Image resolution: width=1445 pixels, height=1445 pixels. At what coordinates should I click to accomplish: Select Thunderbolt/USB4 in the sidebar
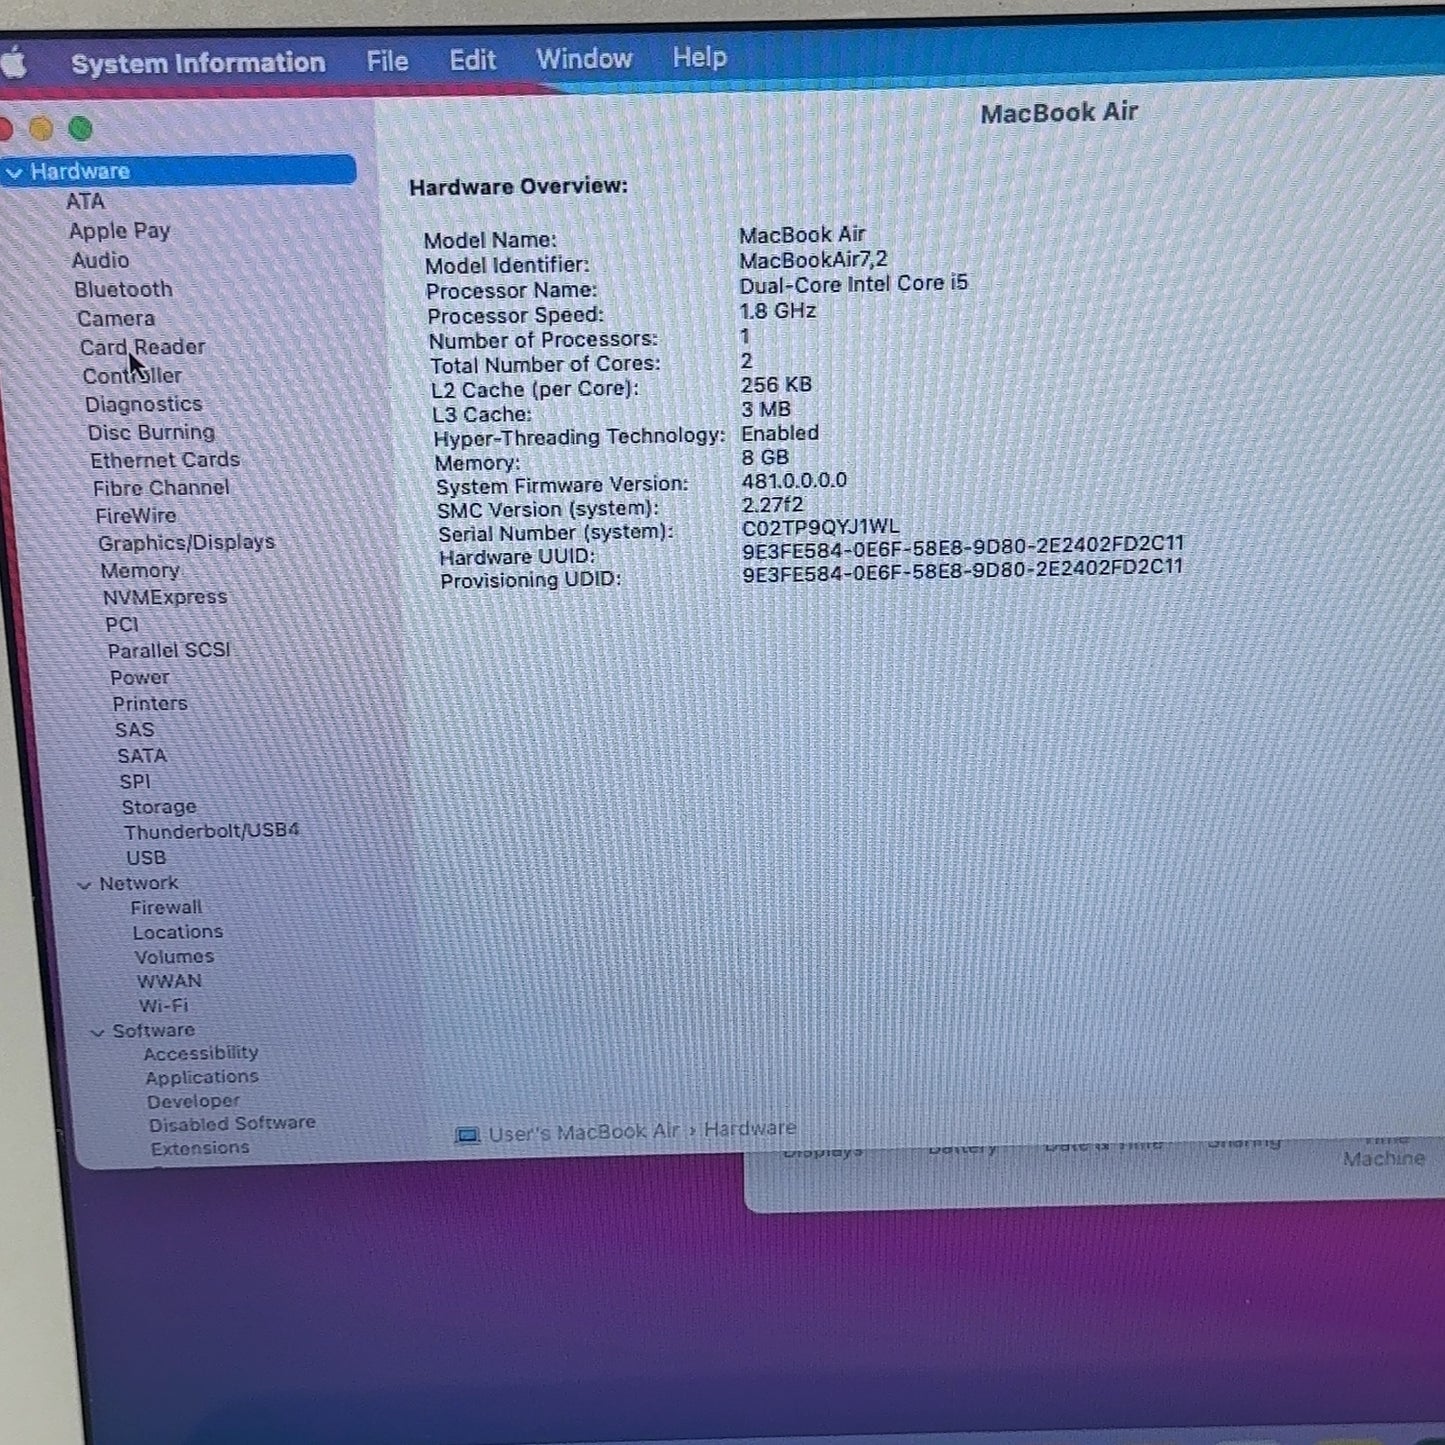[212, 831]
